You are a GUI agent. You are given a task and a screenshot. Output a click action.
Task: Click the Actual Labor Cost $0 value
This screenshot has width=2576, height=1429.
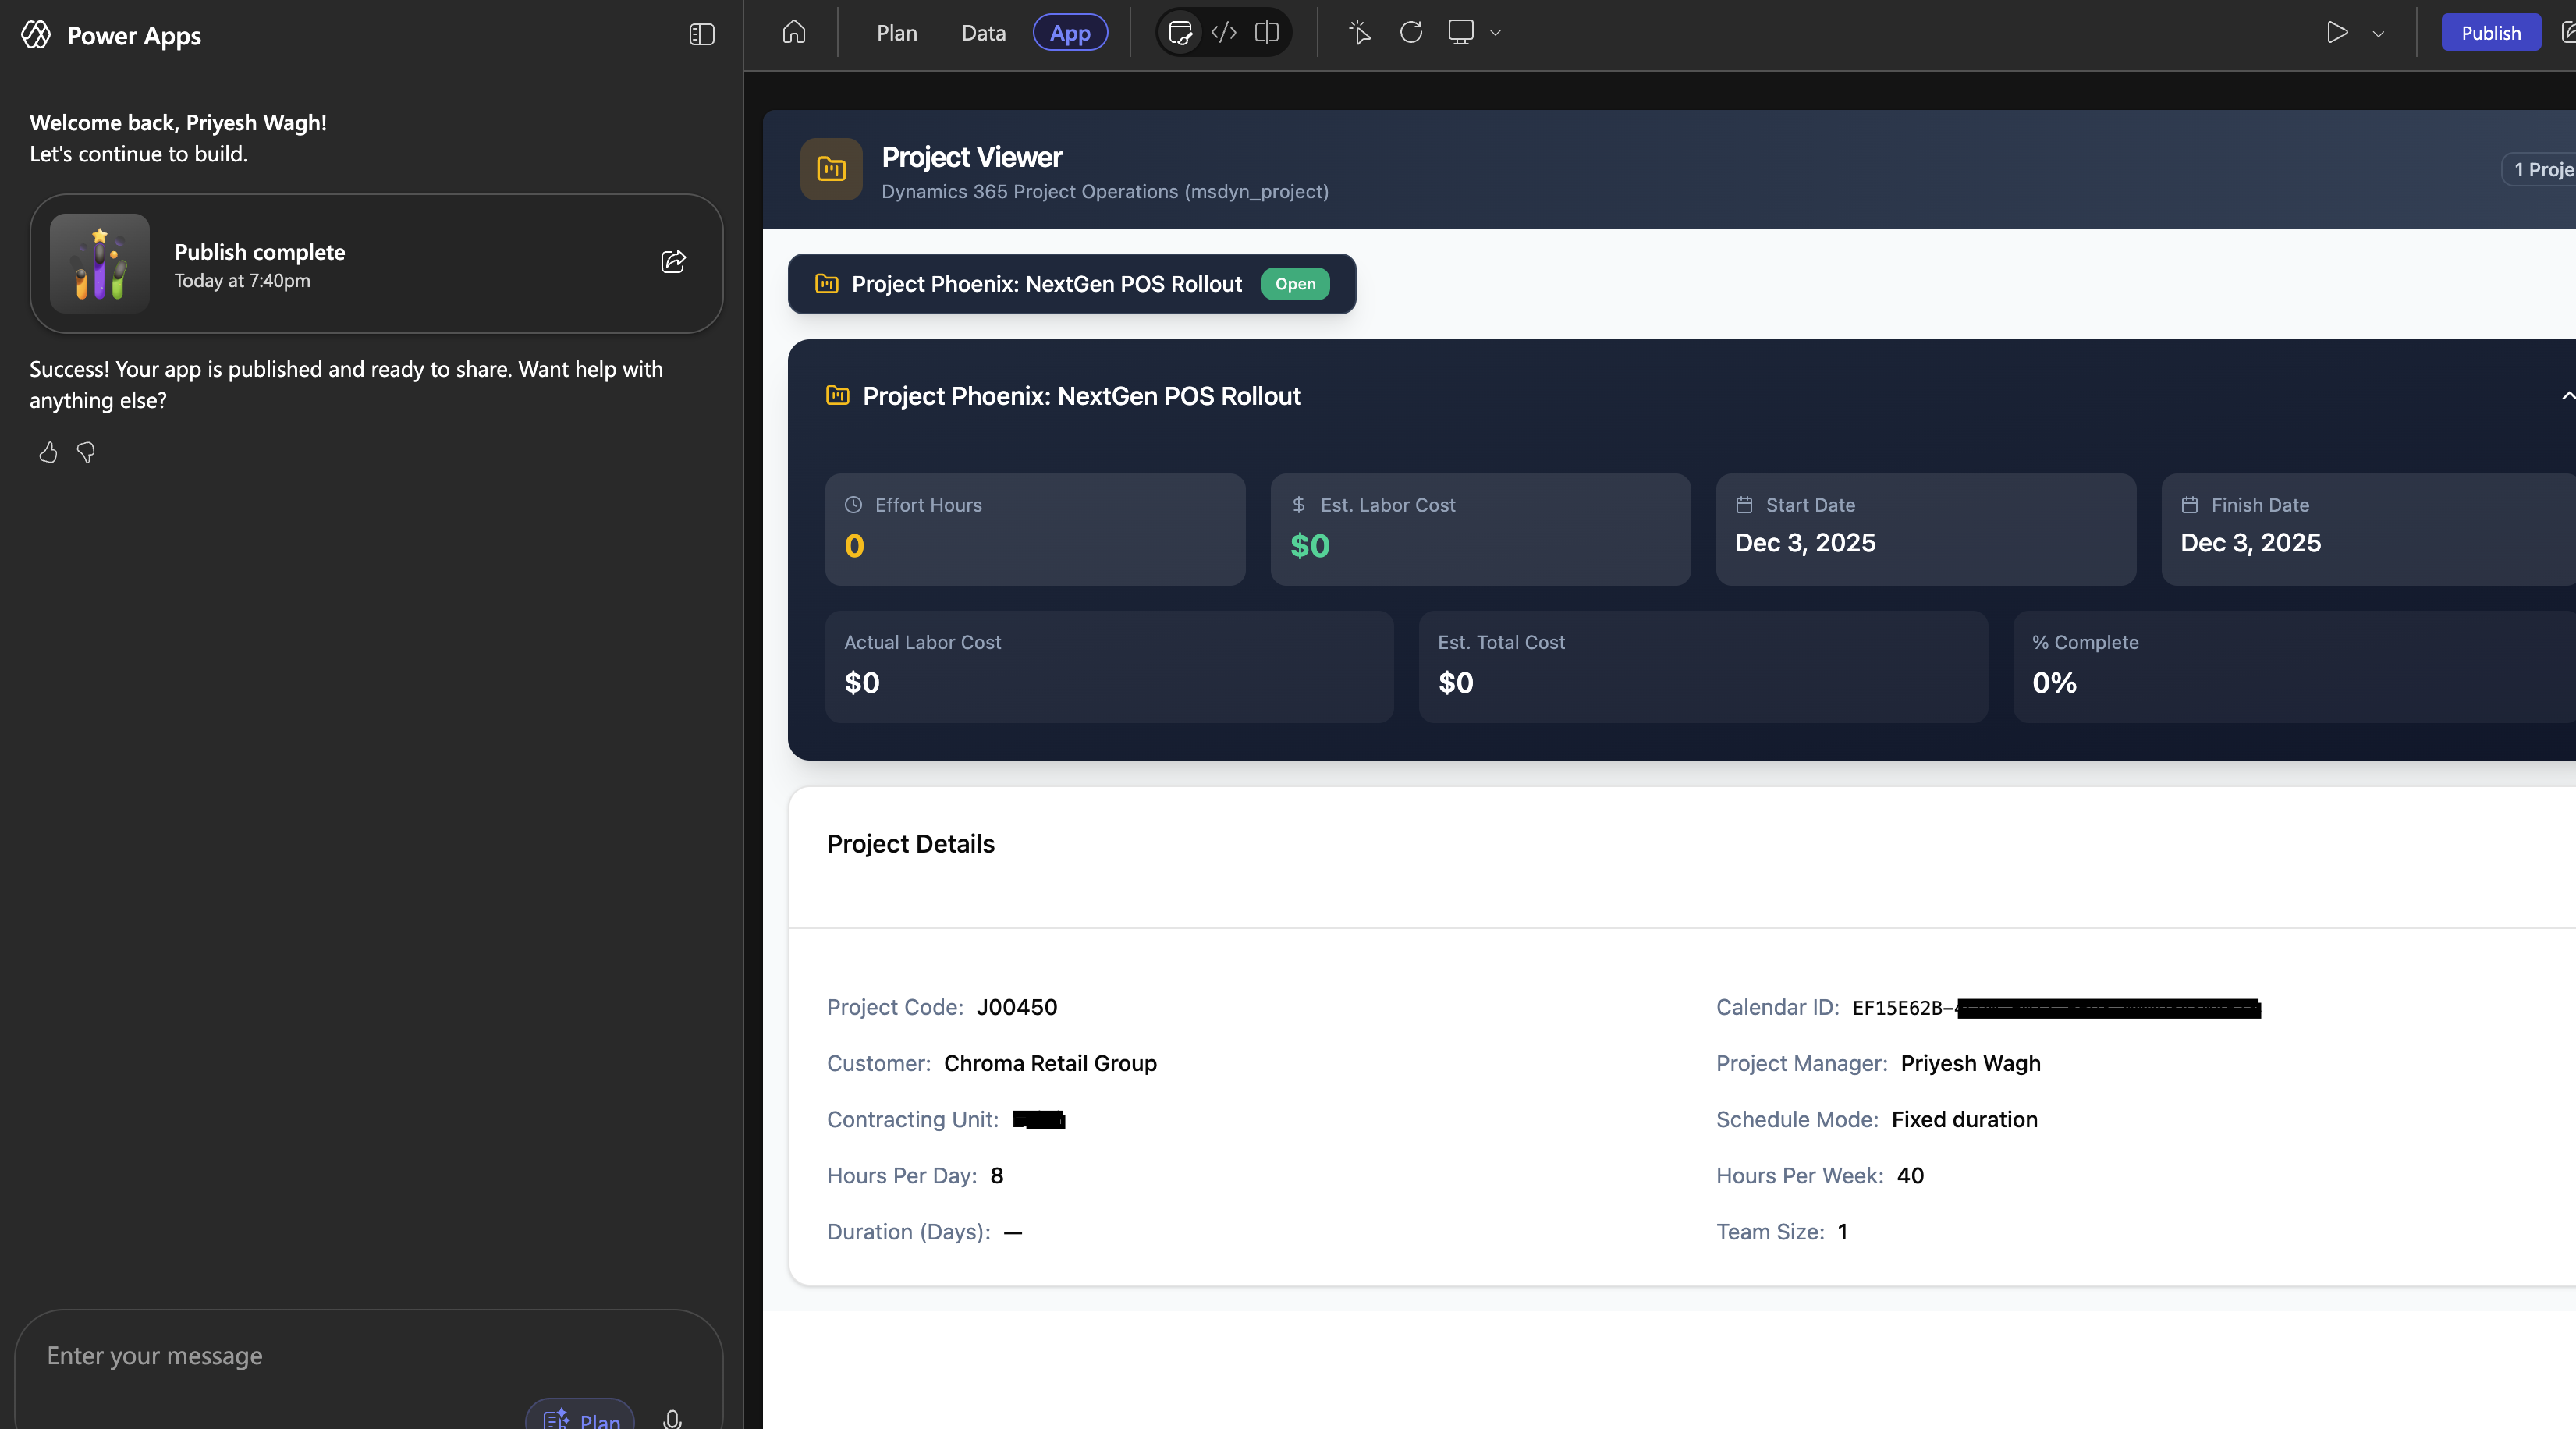[862, 683]
